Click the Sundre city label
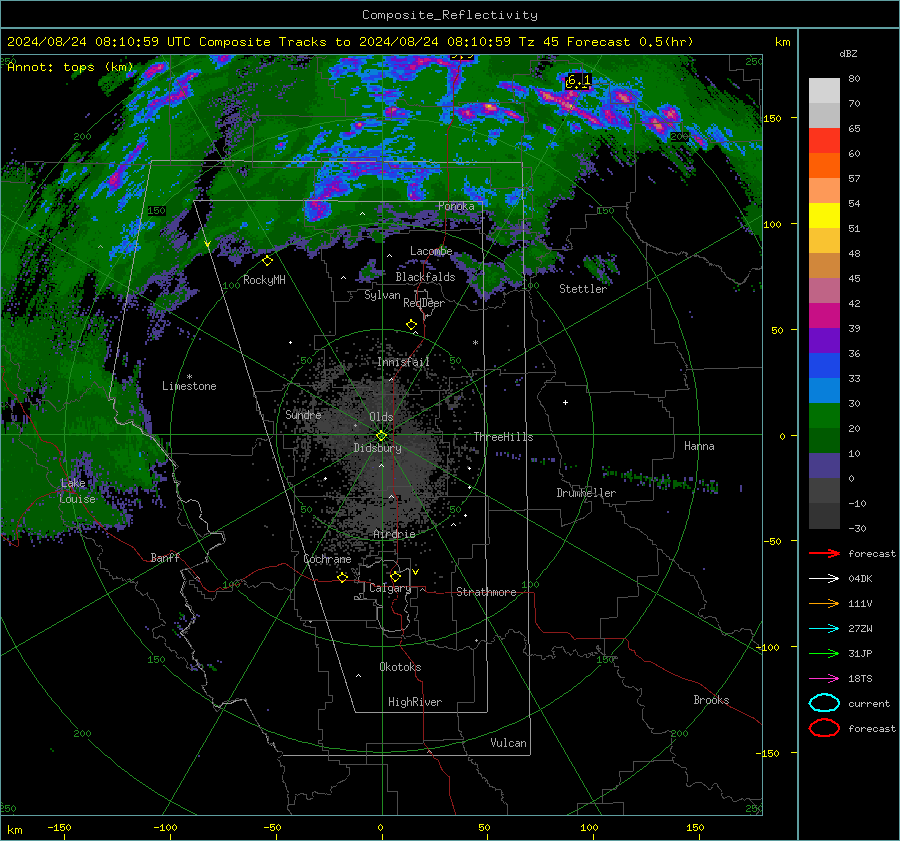Image resolution: width=900 pixels, height=841 pixels. 303,414
